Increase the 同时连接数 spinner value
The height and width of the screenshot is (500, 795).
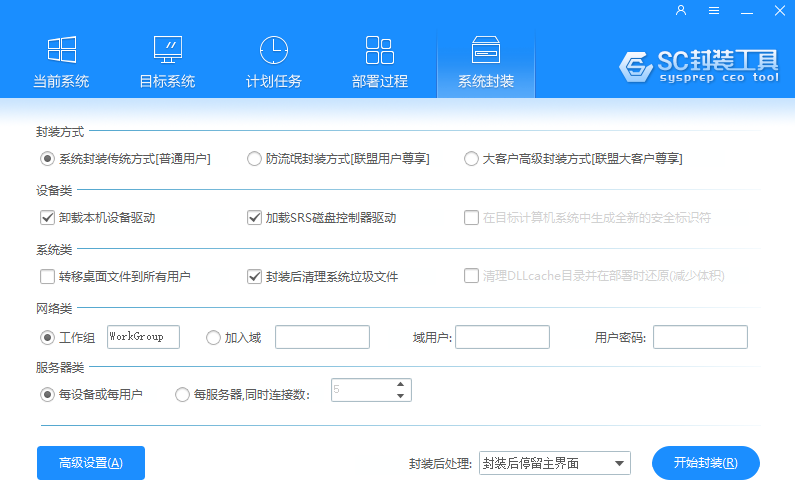[401, 384]
